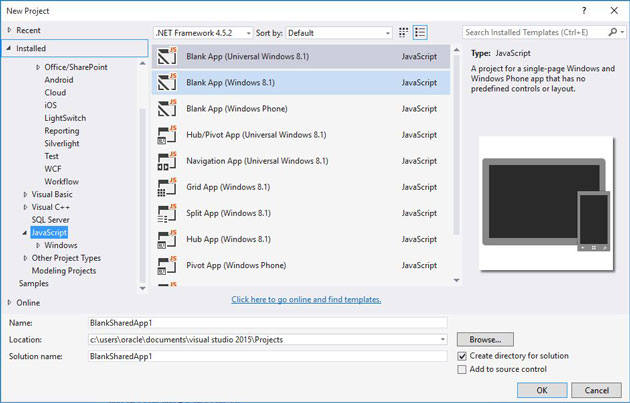The image size is (630, 403).
Task: Click the Browse... button
Action: pyautogui.click(x=485, y=340)
